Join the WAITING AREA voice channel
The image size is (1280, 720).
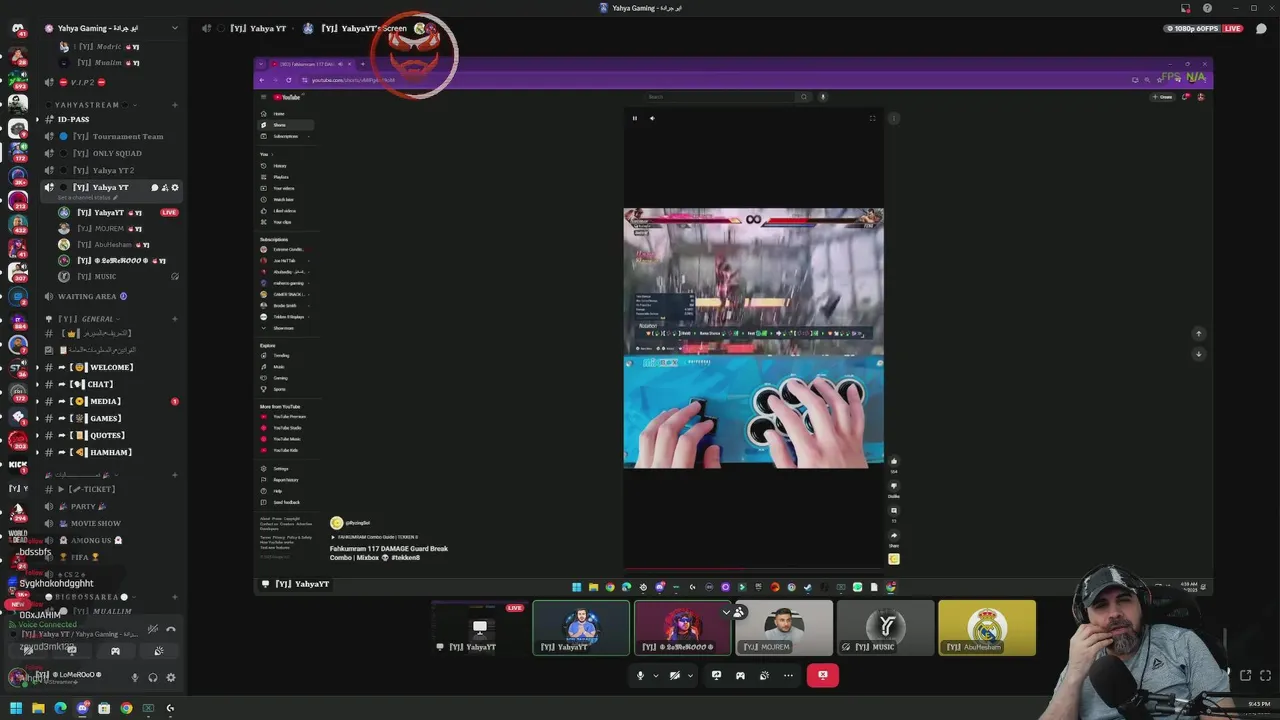click(110, 296)
